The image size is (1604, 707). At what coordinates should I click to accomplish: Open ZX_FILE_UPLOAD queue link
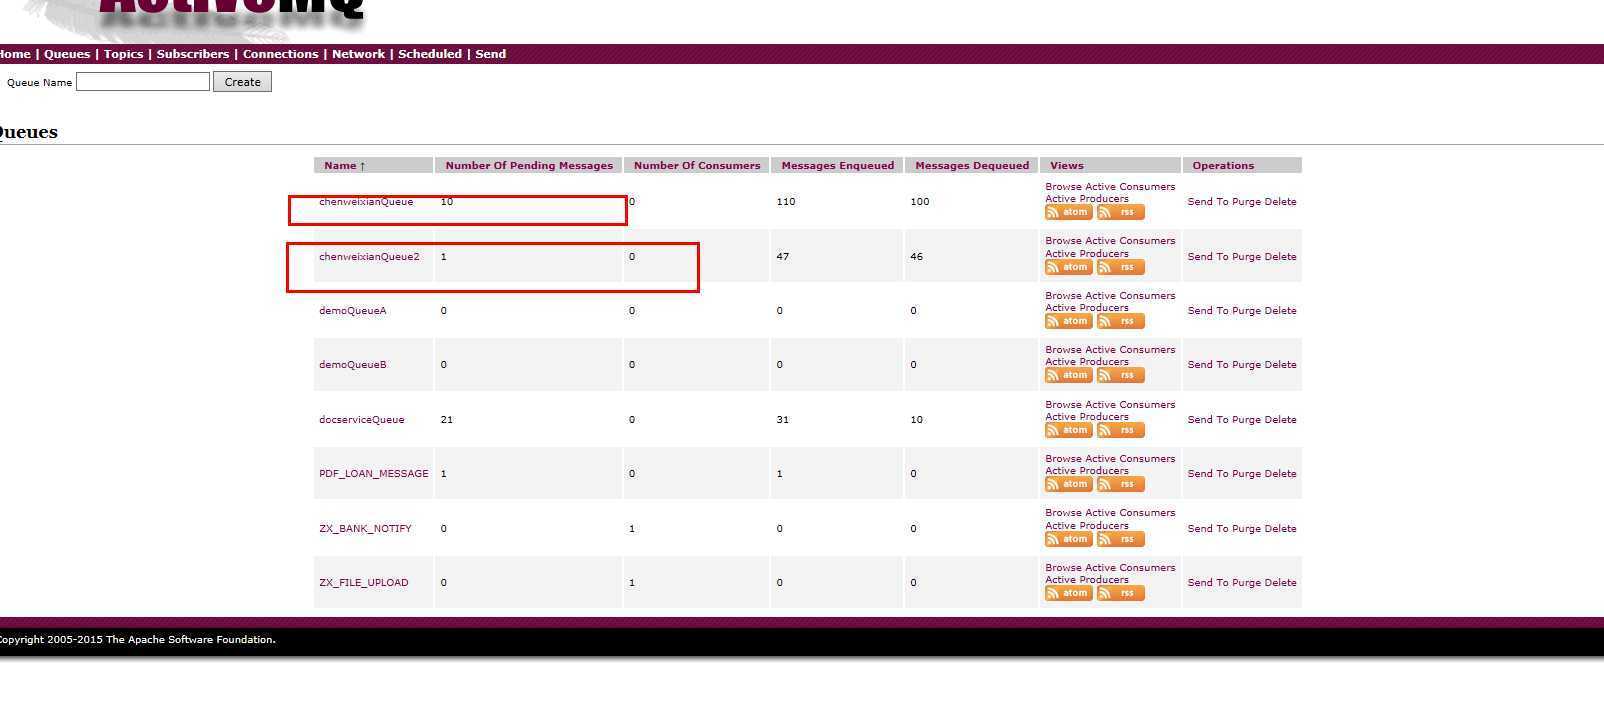point(364,583)
